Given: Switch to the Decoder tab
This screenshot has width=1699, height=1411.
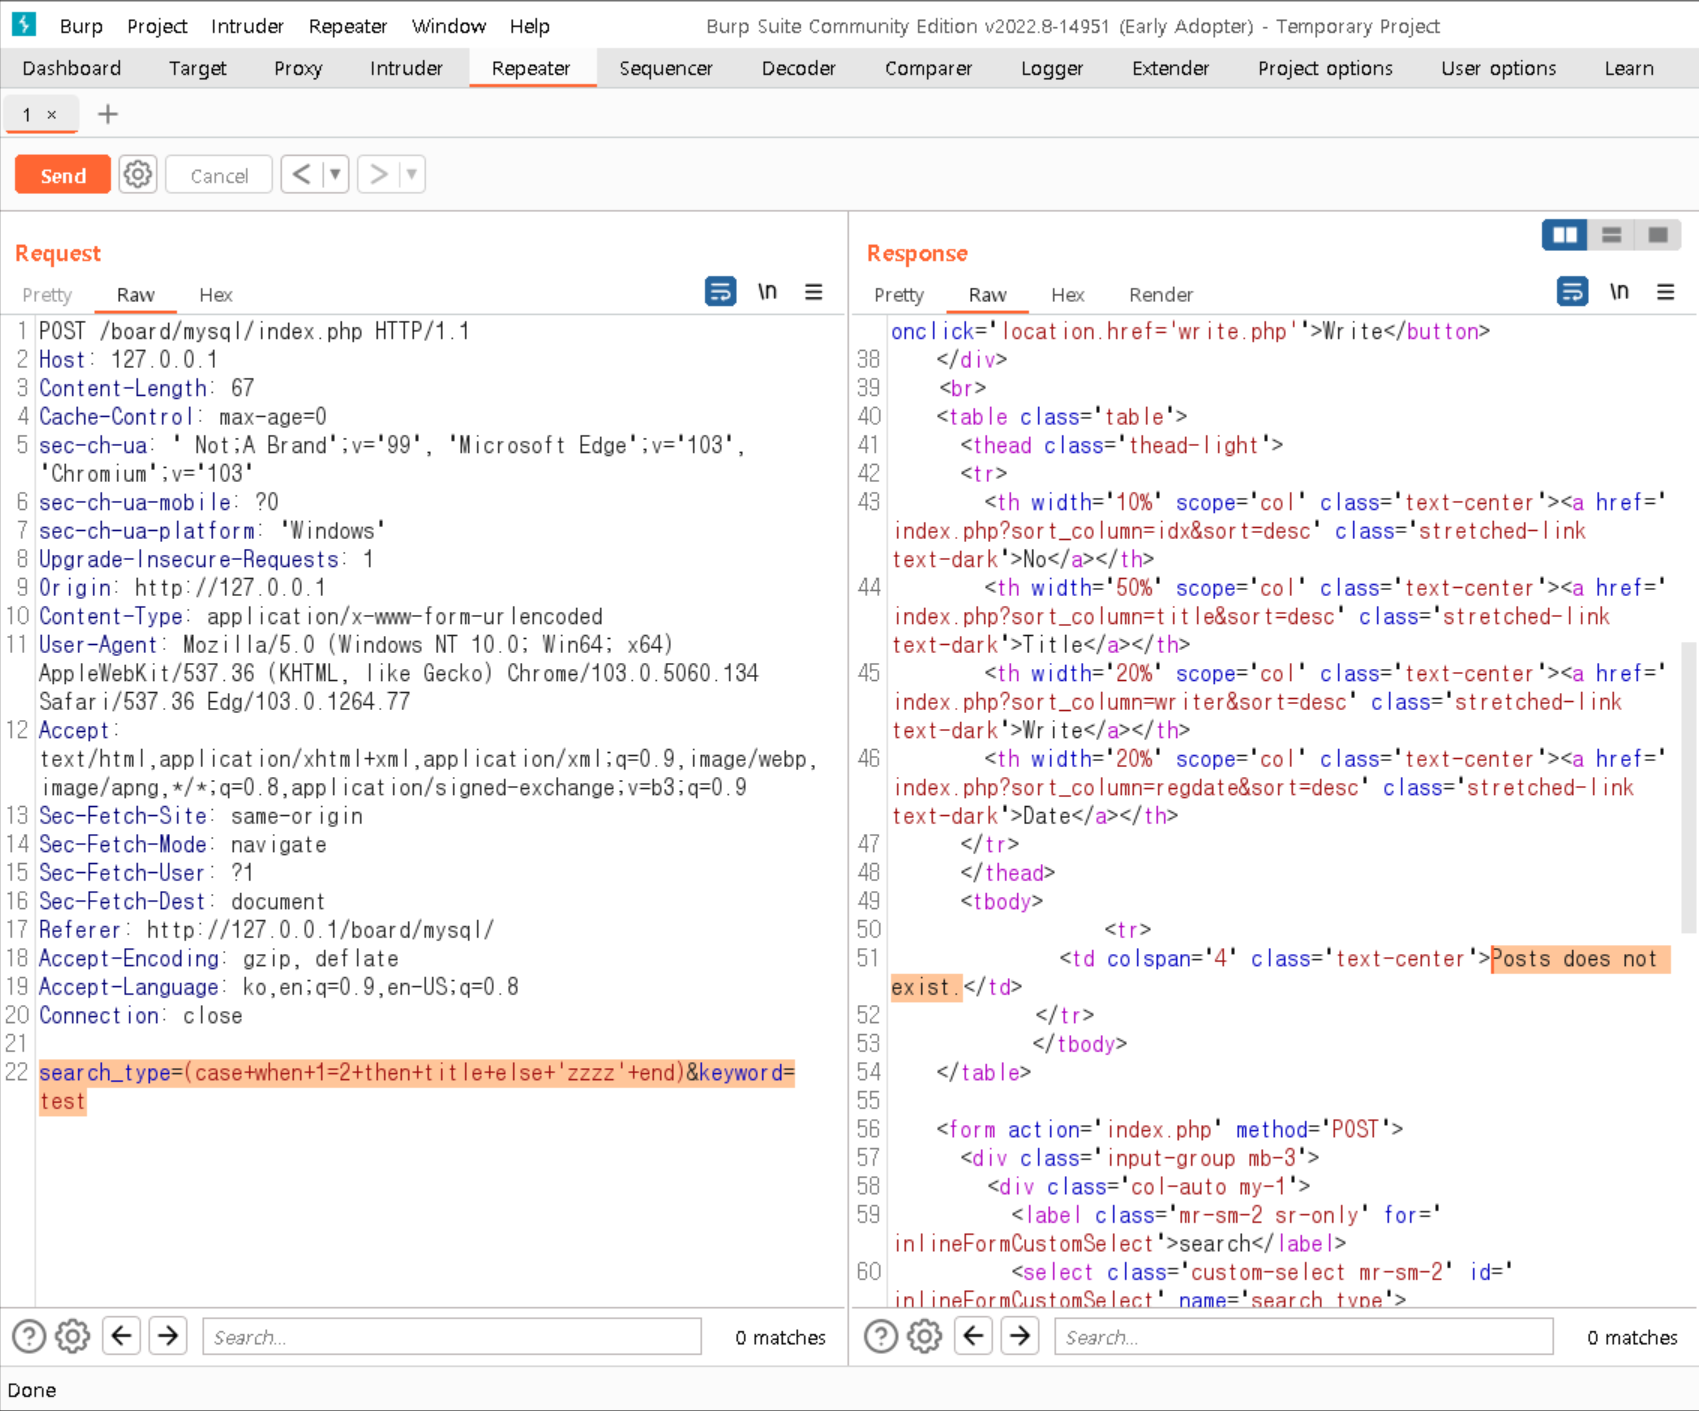Looking at the screenshot, I should point(798,68).
